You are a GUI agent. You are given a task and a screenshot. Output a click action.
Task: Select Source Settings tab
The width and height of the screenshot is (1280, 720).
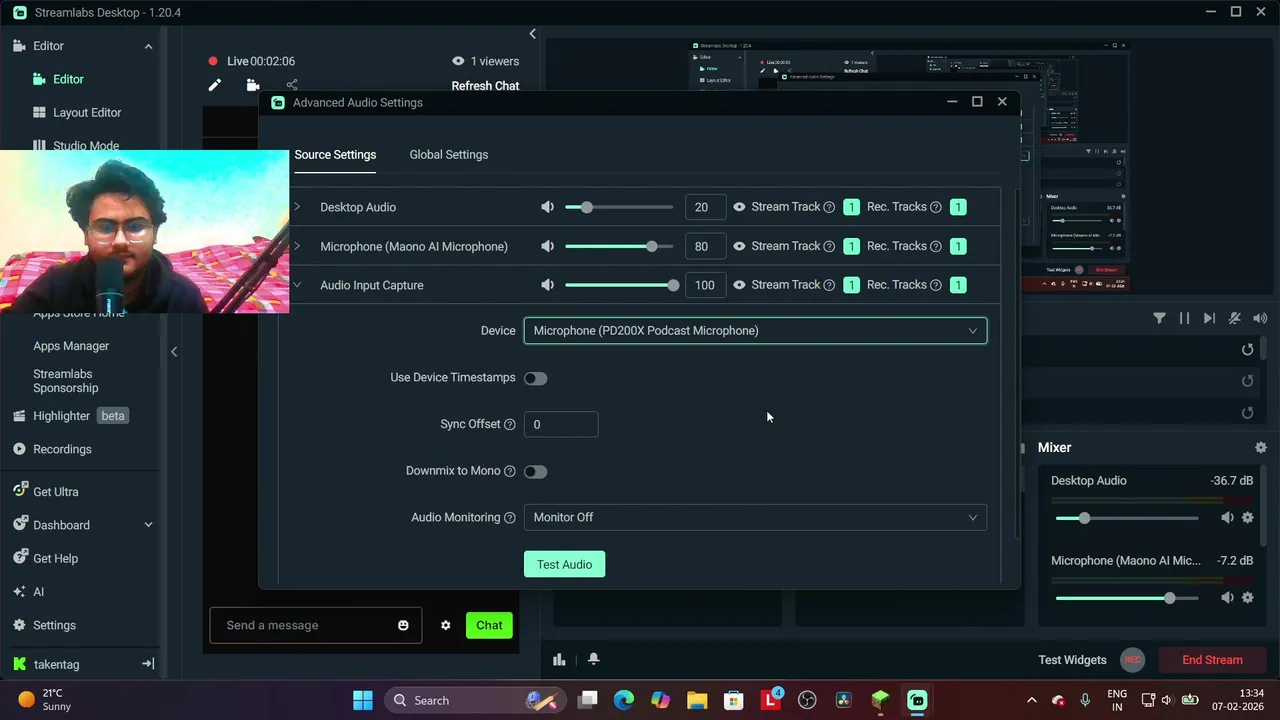335,154
